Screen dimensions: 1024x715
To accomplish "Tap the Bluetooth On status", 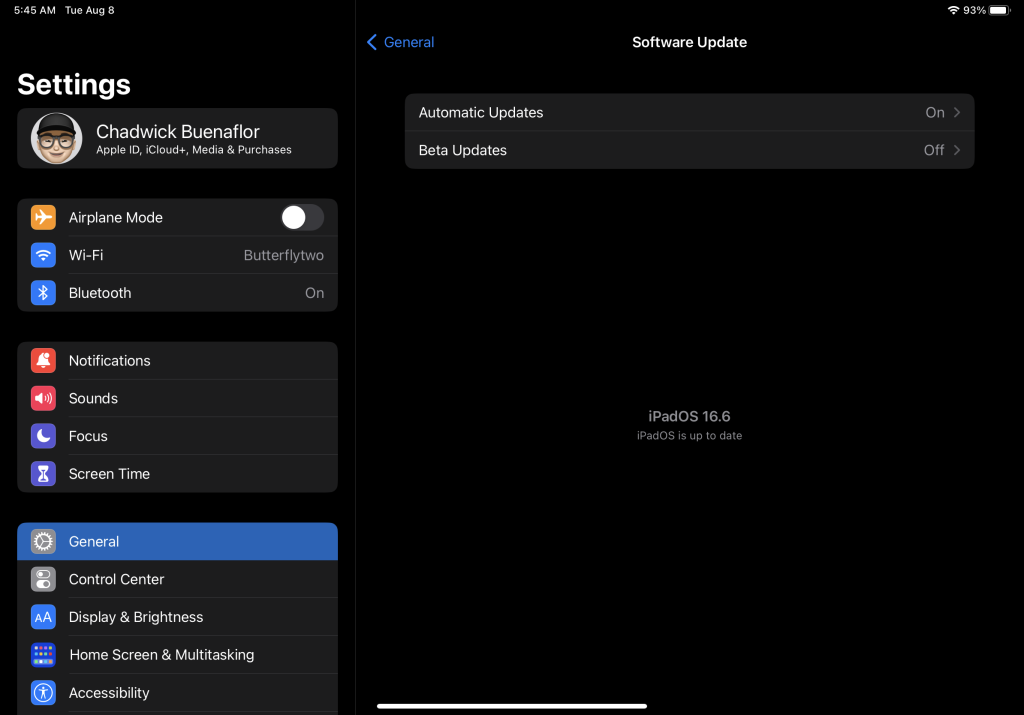I will tap(314, 293).
